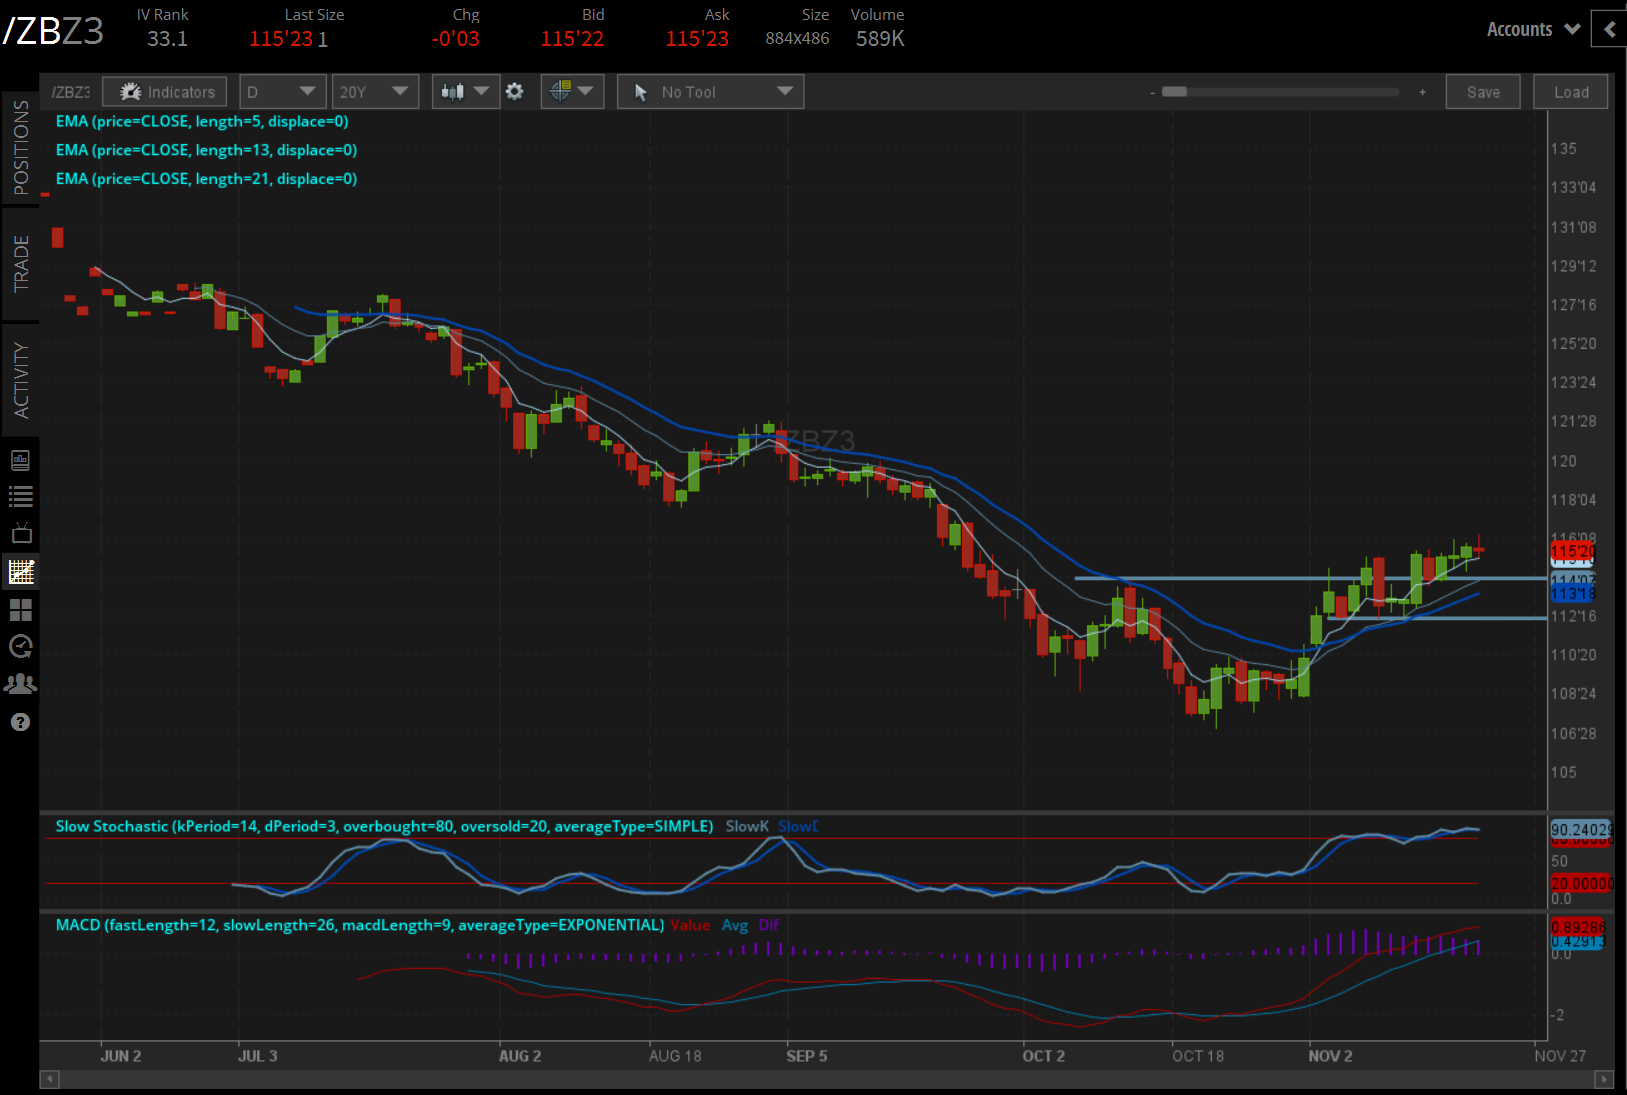This screenshot has height=1095, width=1627.
Task: Click the chart zoom slider handle
Action: click(1175, 92)
